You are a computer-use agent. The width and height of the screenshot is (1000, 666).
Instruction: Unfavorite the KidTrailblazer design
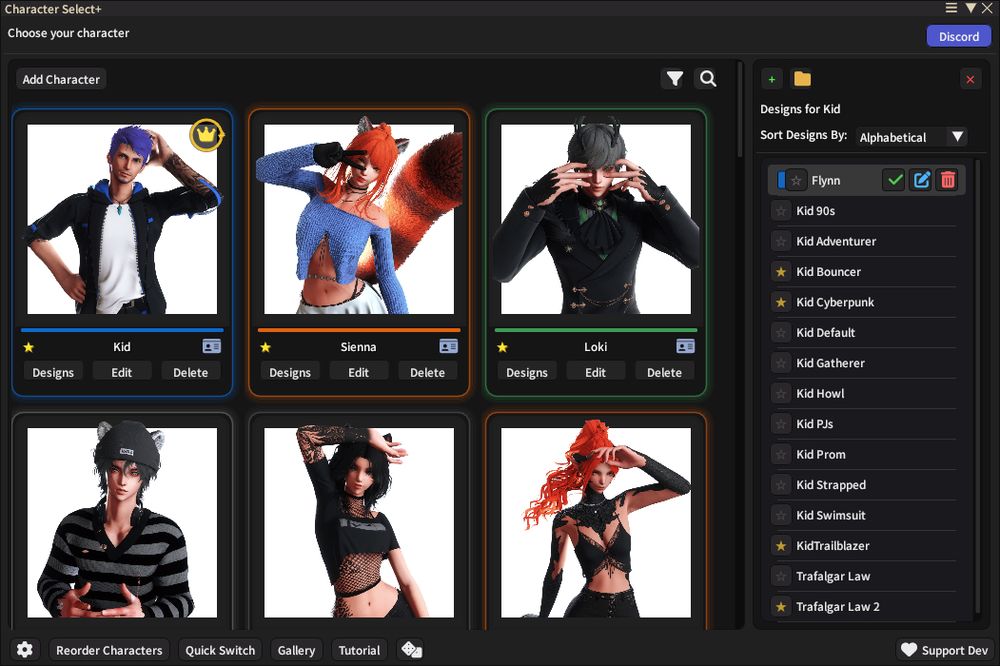click(x=781, y=545)
